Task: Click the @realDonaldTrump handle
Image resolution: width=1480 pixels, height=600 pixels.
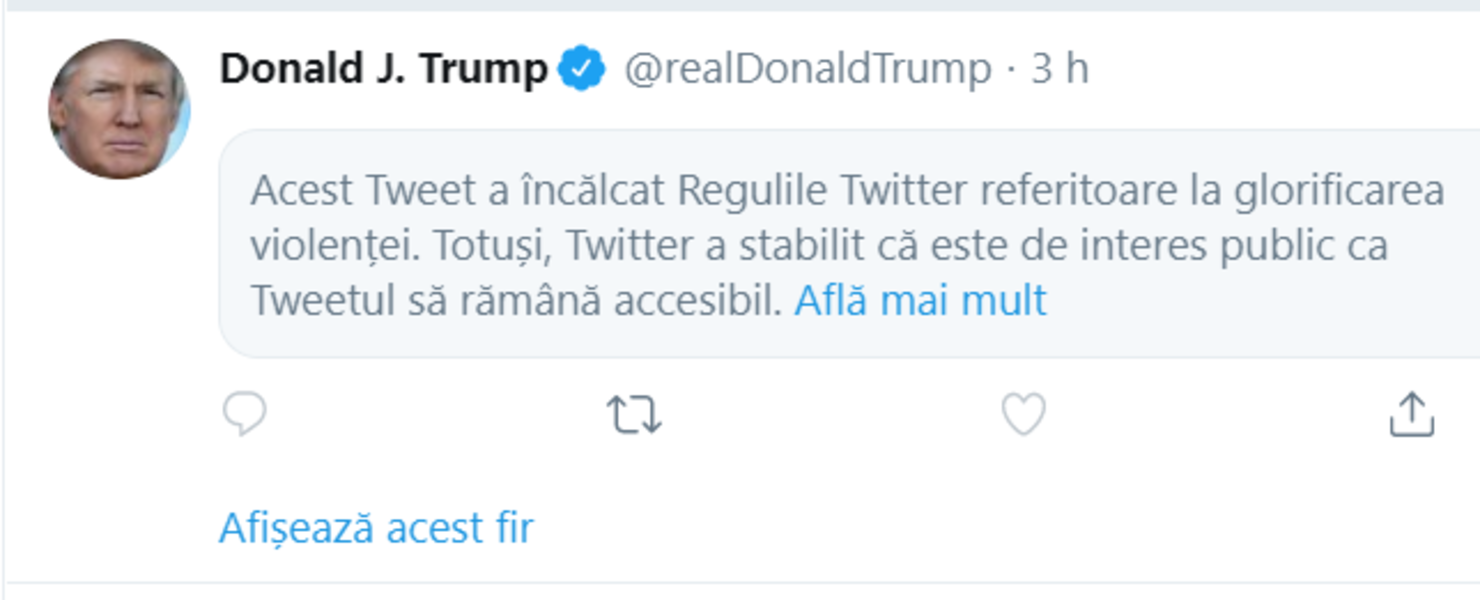Action: (x=807, y=69)
